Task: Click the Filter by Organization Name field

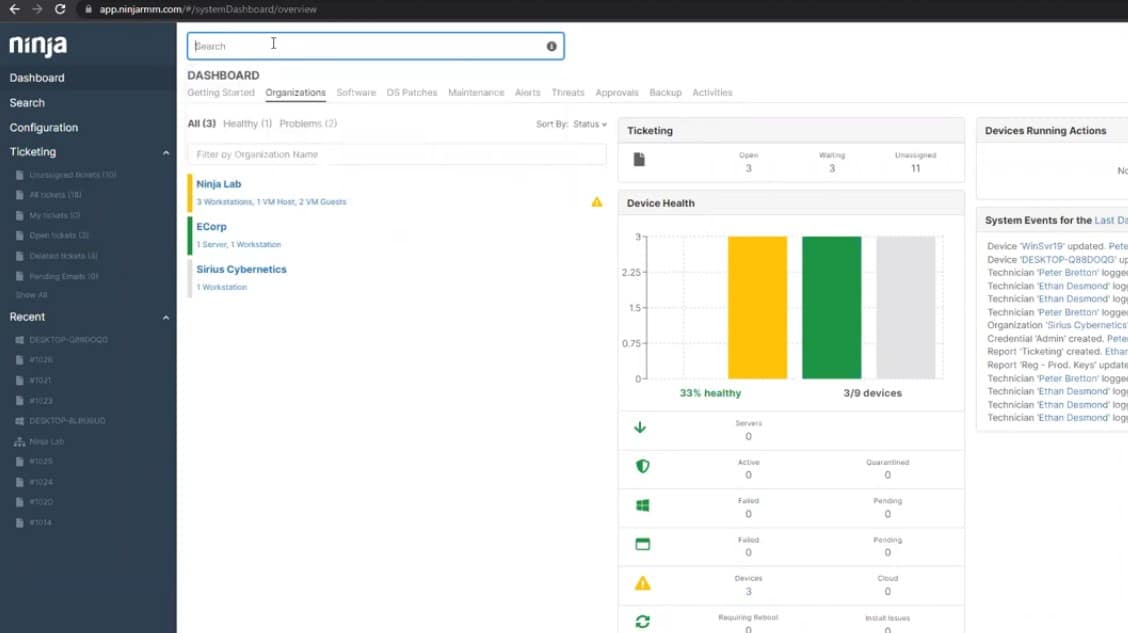Action: pyautogui.click(x=396, y=155)
